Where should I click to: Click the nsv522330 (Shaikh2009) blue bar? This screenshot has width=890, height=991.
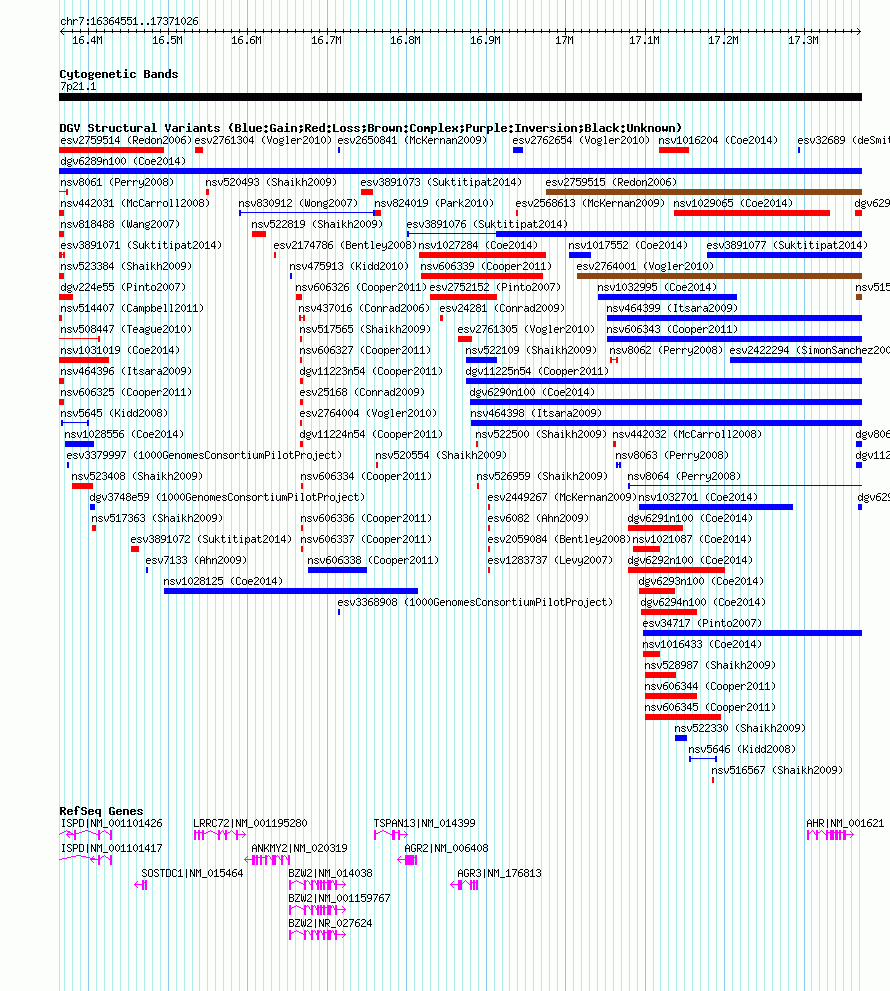click(681, 738)
